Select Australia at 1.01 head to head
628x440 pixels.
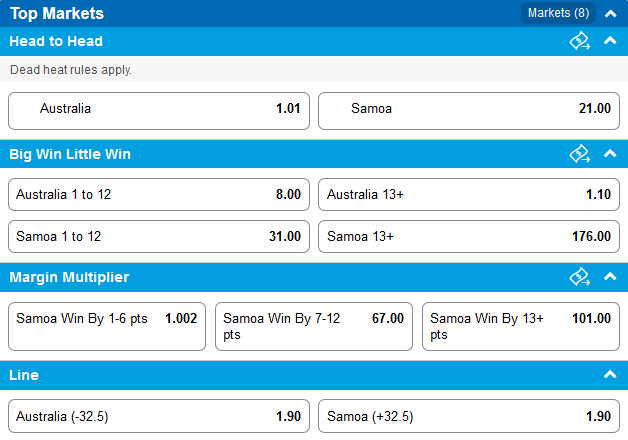(159, 111)
